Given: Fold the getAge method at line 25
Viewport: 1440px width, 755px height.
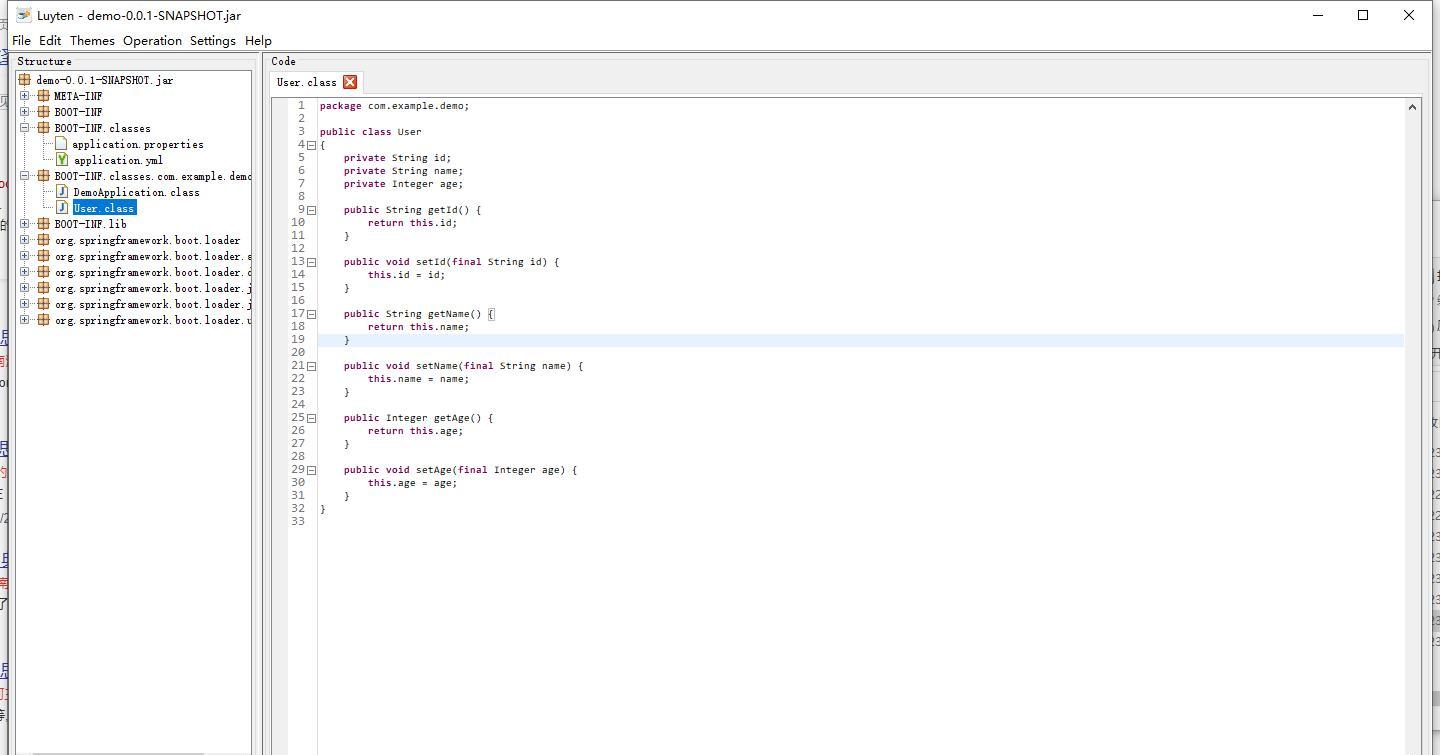Looking at the screenshot, I should click(311, 418).
